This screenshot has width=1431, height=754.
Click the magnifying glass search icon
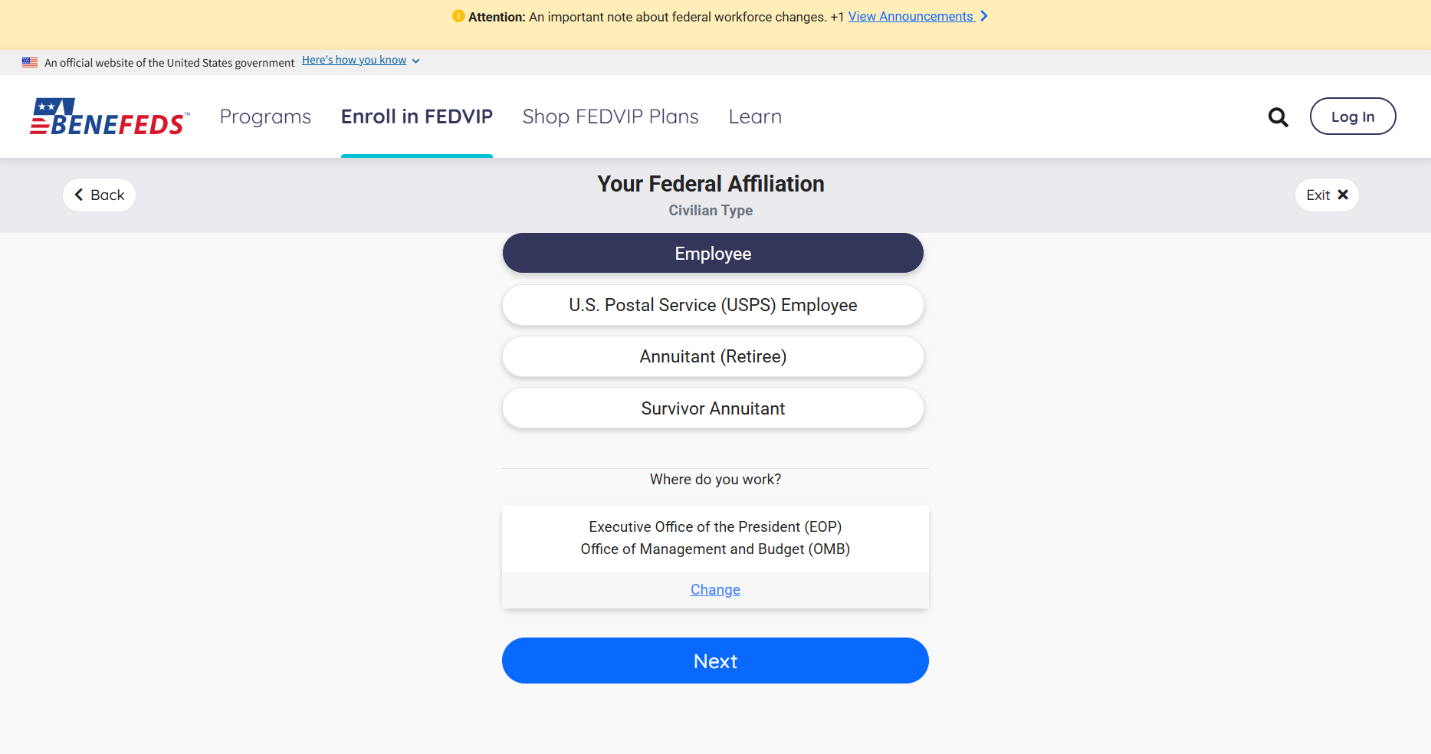[x=1278, y=117]
